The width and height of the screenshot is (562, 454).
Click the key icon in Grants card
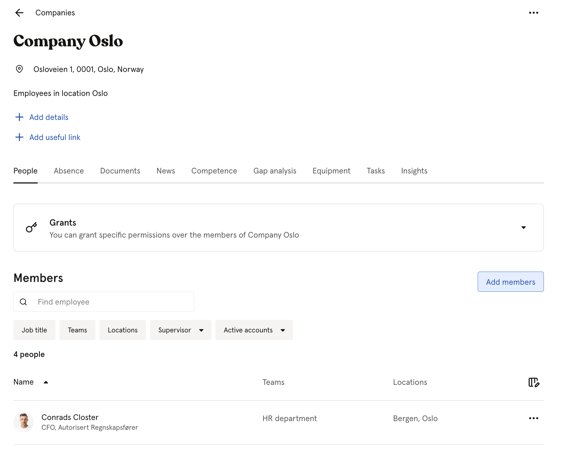coord(32,228)
